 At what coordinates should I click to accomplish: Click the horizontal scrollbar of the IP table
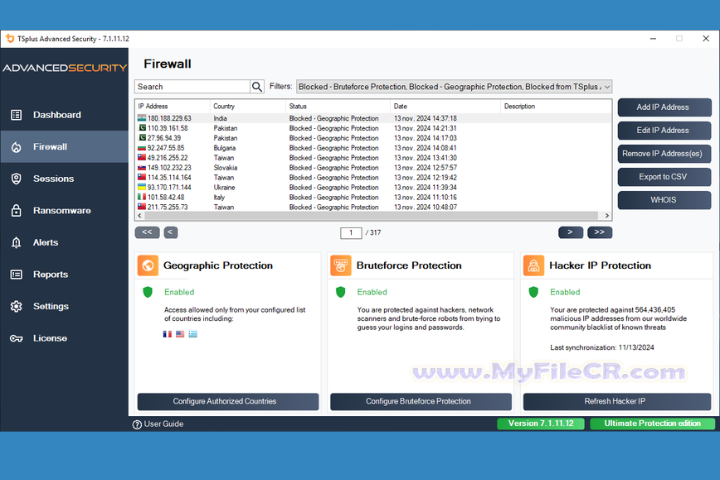pyautogui.click(x=370, y=215)
